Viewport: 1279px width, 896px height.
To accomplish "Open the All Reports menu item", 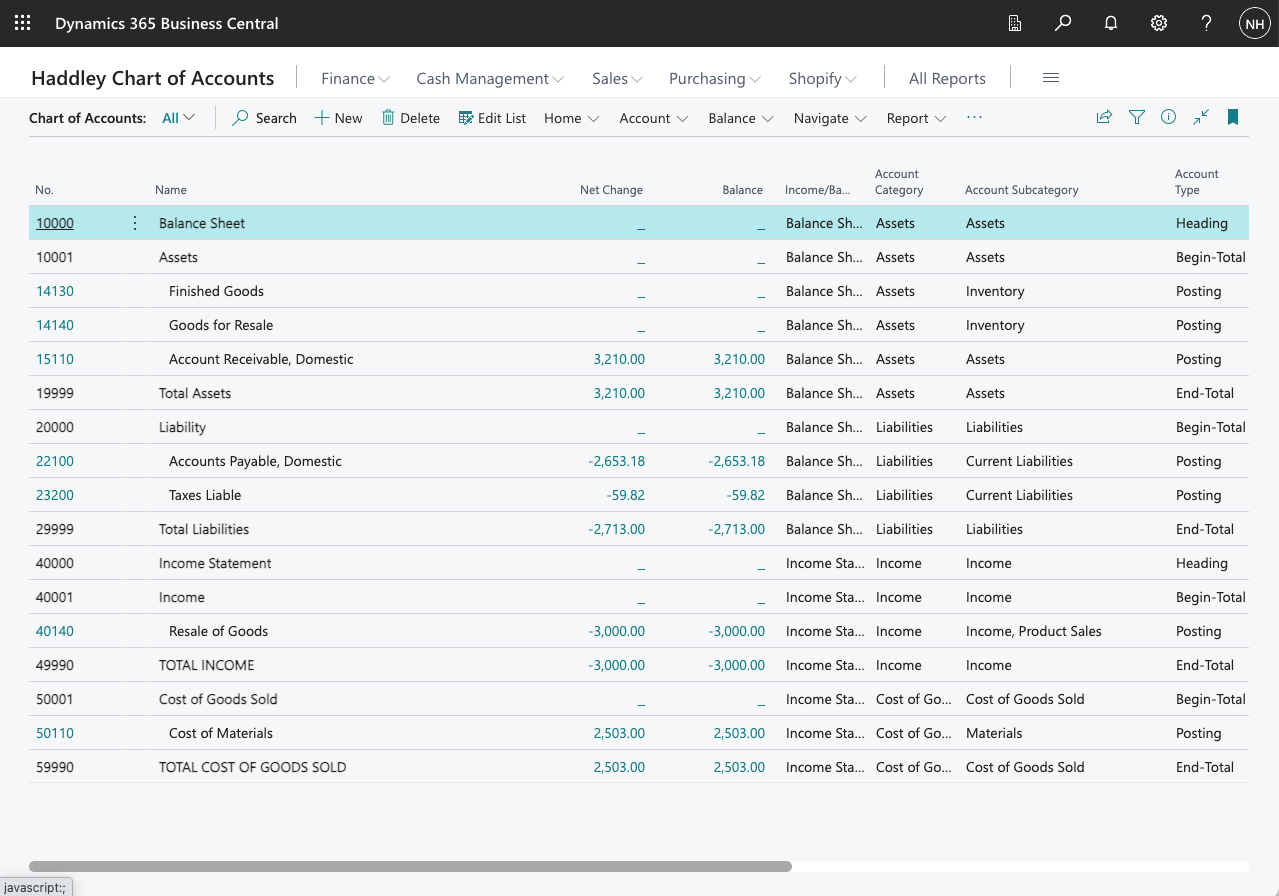I will (x=947, y=78).
